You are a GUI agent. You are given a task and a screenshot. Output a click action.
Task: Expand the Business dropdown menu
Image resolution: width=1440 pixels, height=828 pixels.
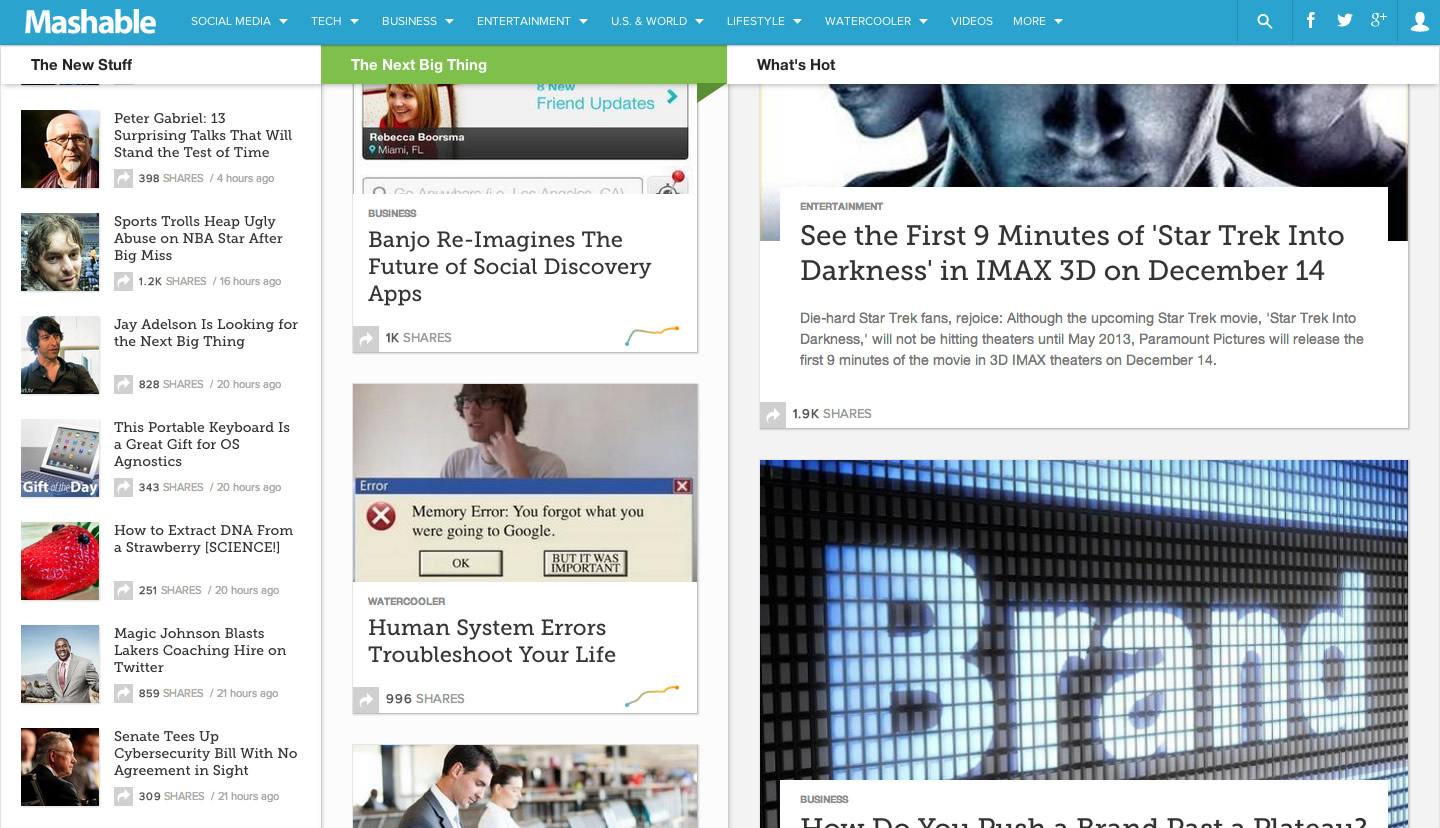tap(418, 21)
